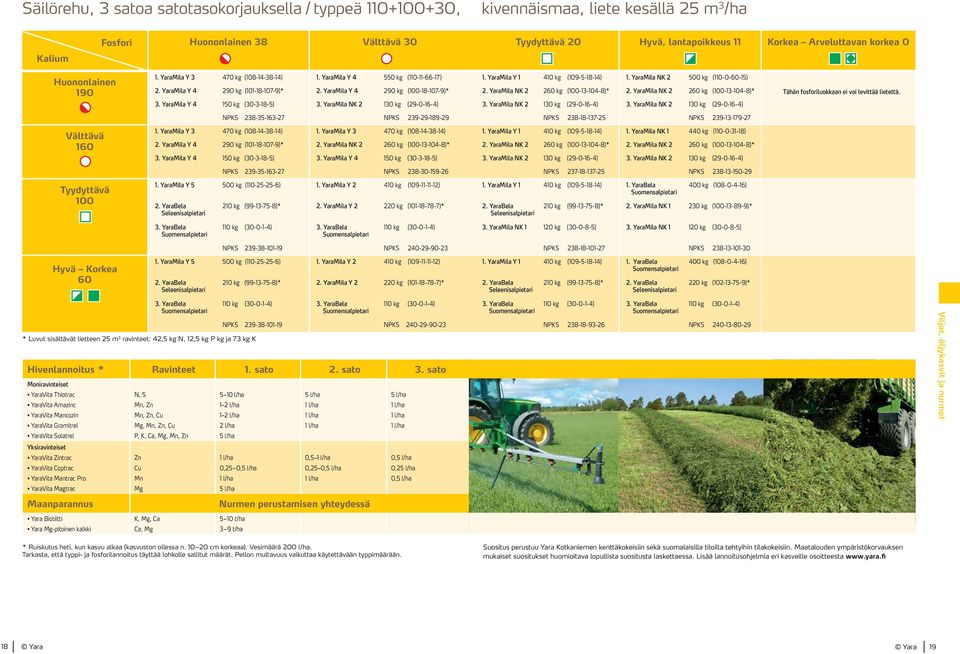
Task: Click the solid green square in the Korkea column header
Action: (834, 59)
